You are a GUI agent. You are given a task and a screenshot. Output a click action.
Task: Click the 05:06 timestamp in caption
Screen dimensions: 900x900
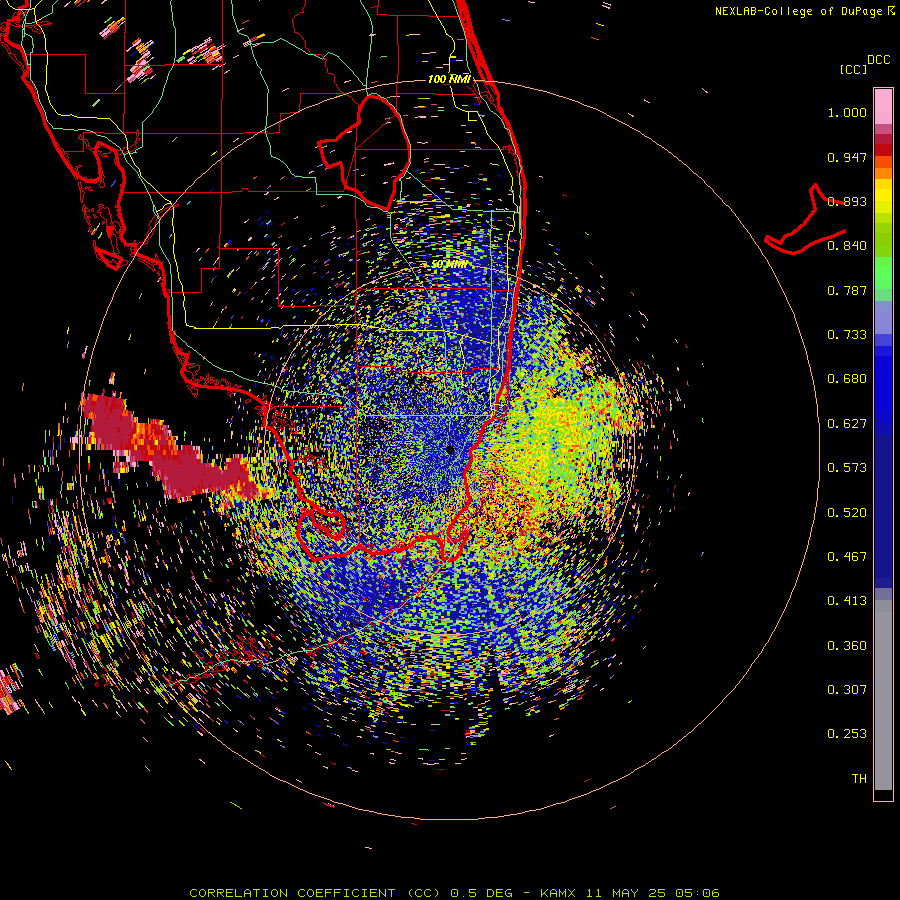pos(699,893)
